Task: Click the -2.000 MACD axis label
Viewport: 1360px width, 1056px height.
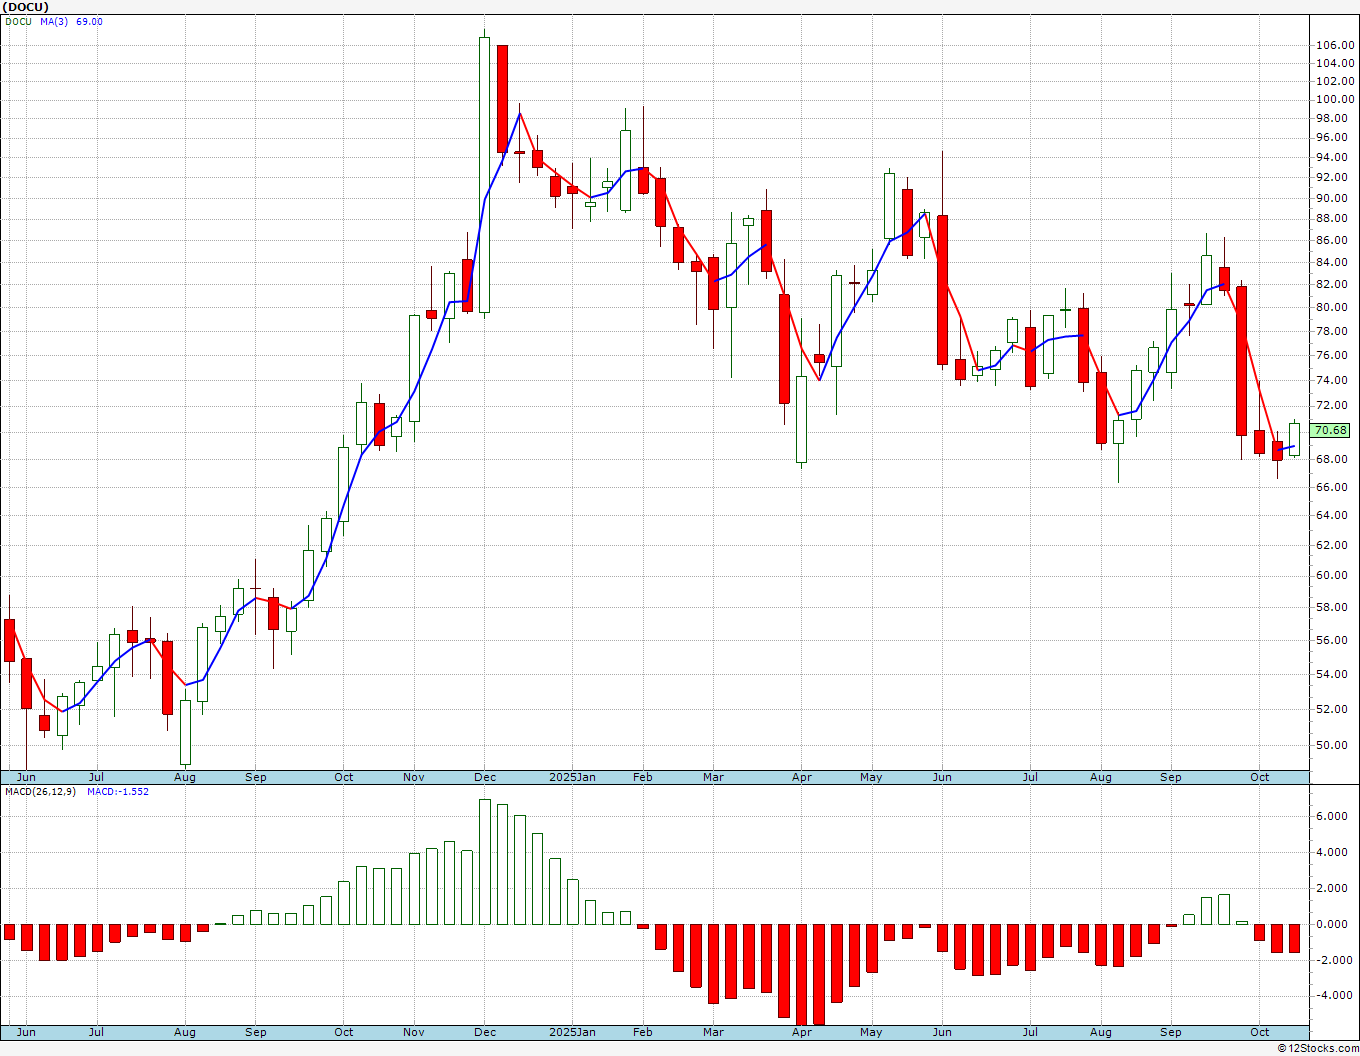Action: pyautogui.click(x=1333, y=960)
